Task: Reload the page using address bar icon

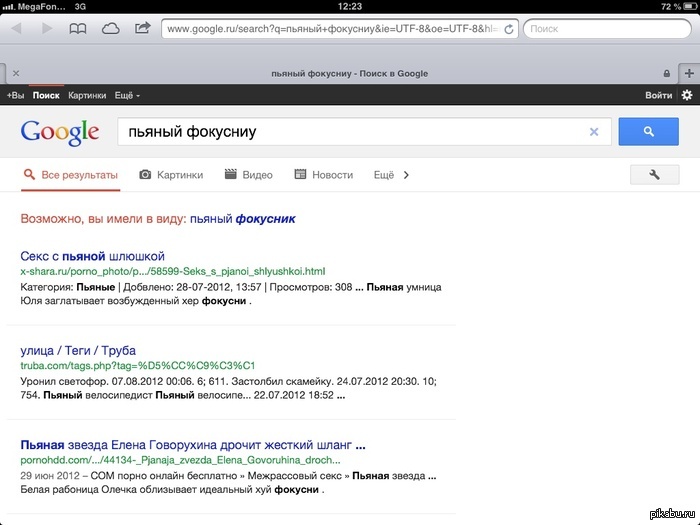Action: coord(509,29)
